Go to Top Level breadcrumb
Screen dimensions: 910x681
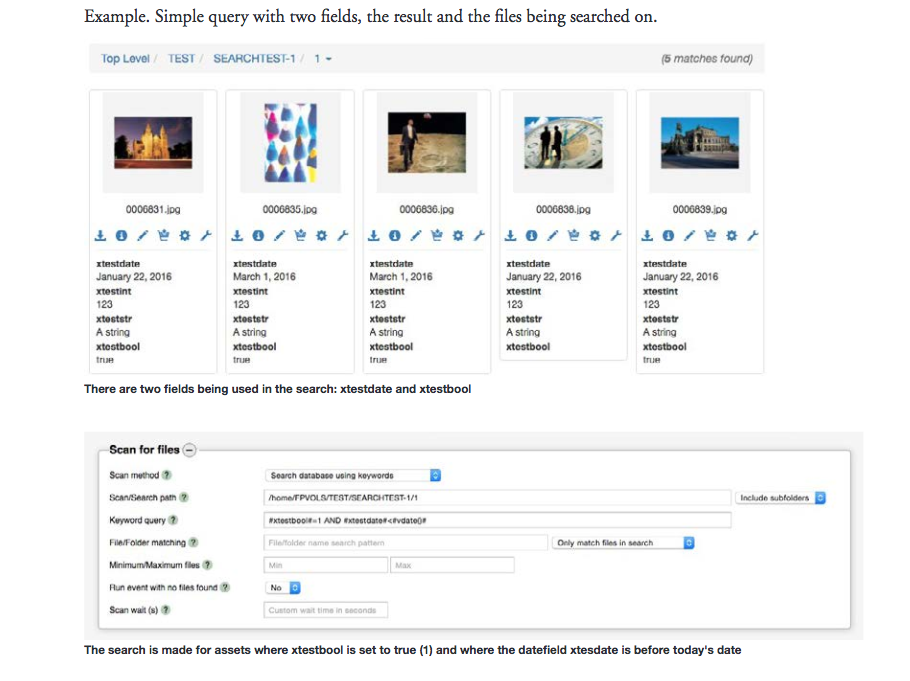(x=125, y=59)
